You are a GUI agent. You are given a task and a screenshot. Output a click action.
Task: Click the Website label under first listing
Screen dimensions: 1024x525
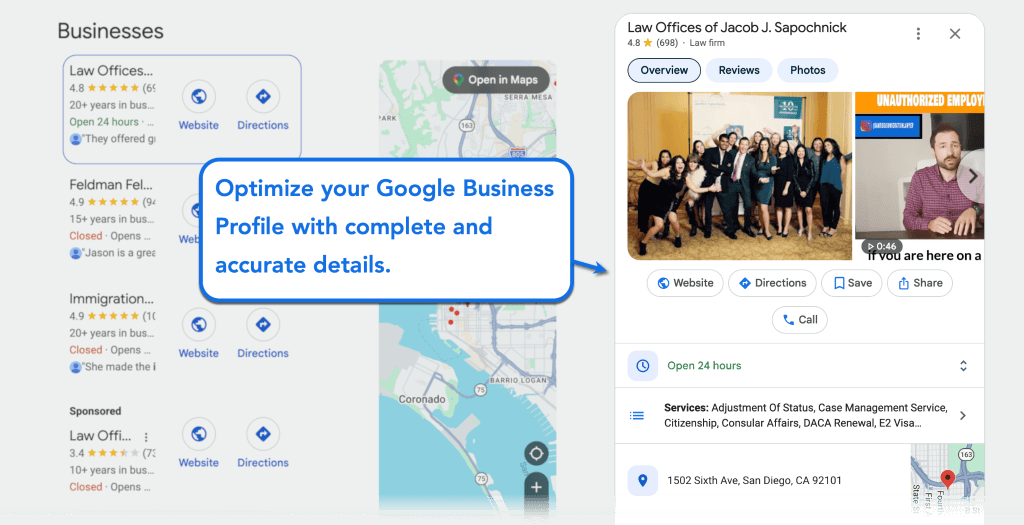click(x=199, y=125)
